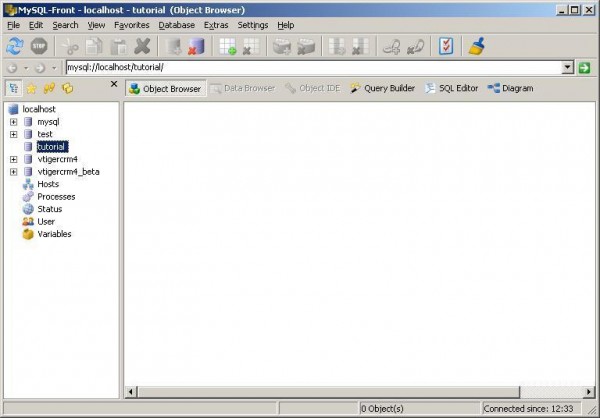Click the mysql://localhost/tutorial/ address field
Screen dimensions: 600x418
point(314,68)
